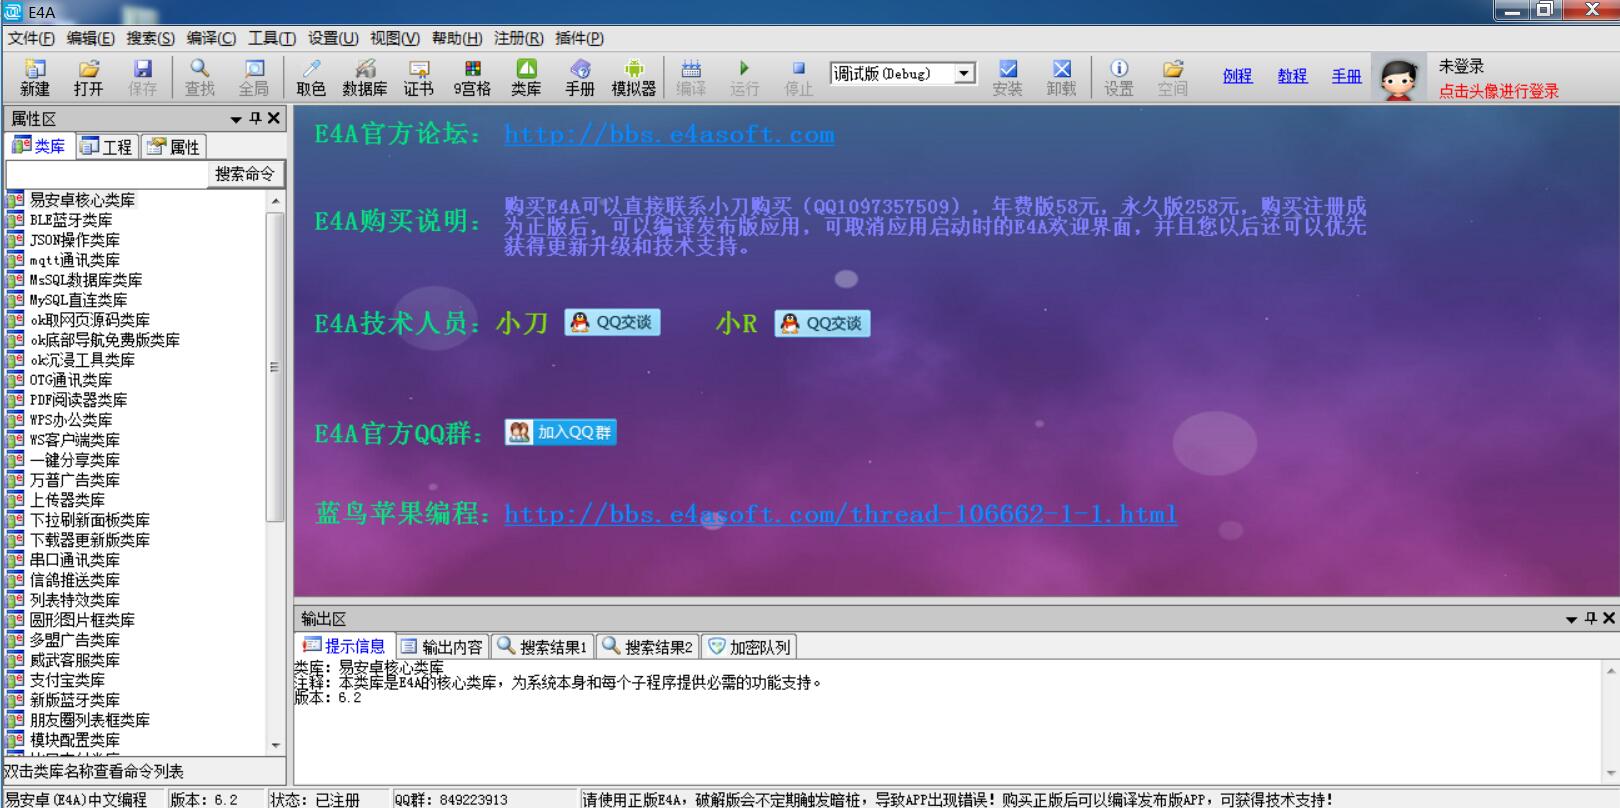Viewport: 1620px width, 808px height.
Task: Open the 设置(U) menu
Action: (333, 38)
